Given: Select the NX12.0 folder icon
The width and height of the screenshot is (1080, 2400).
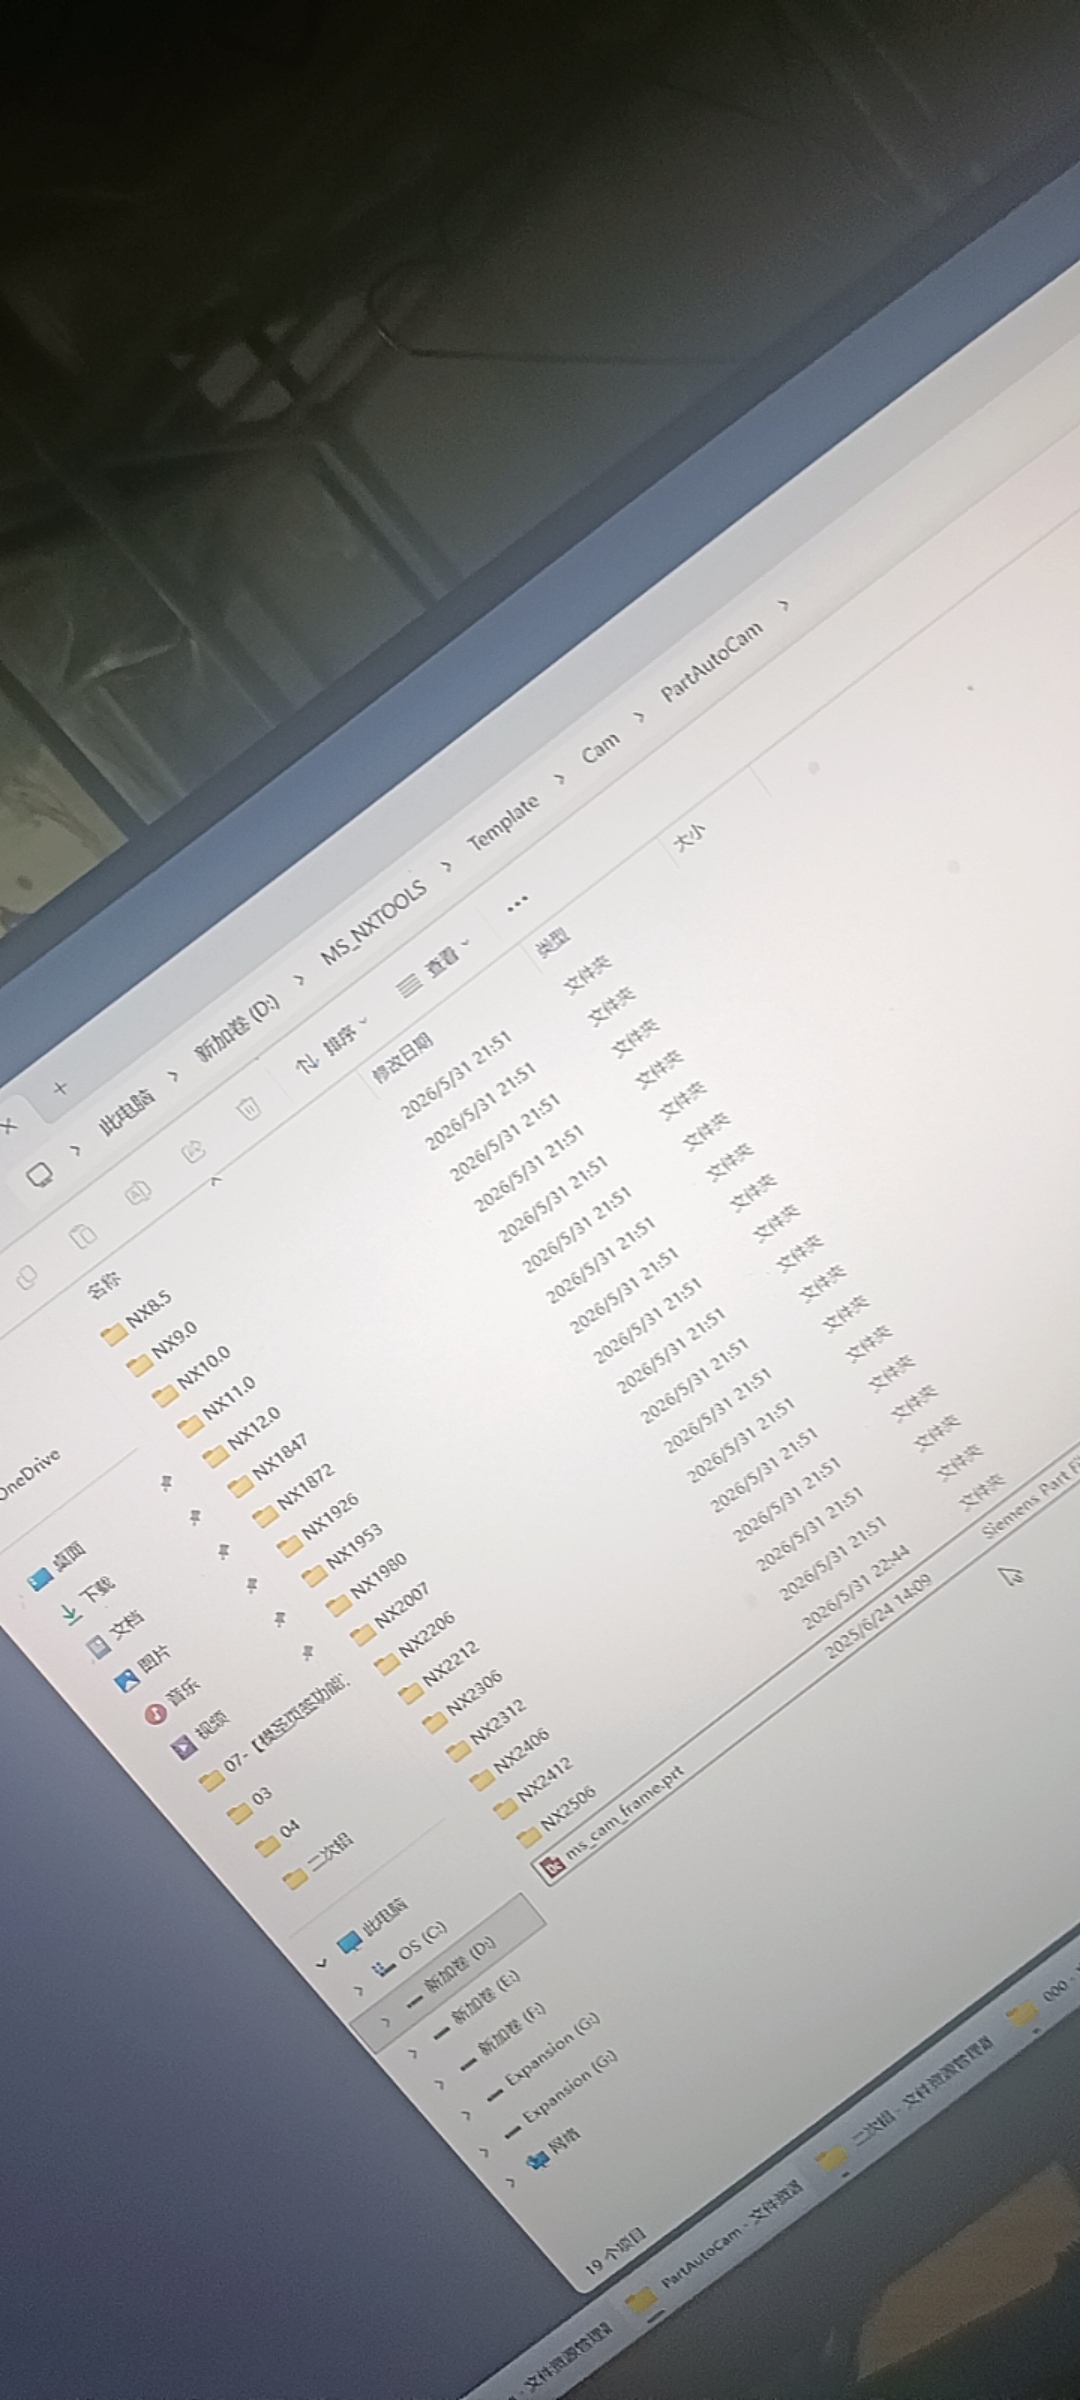Looking at the screenshot, I should click(x=214, y=1457).
